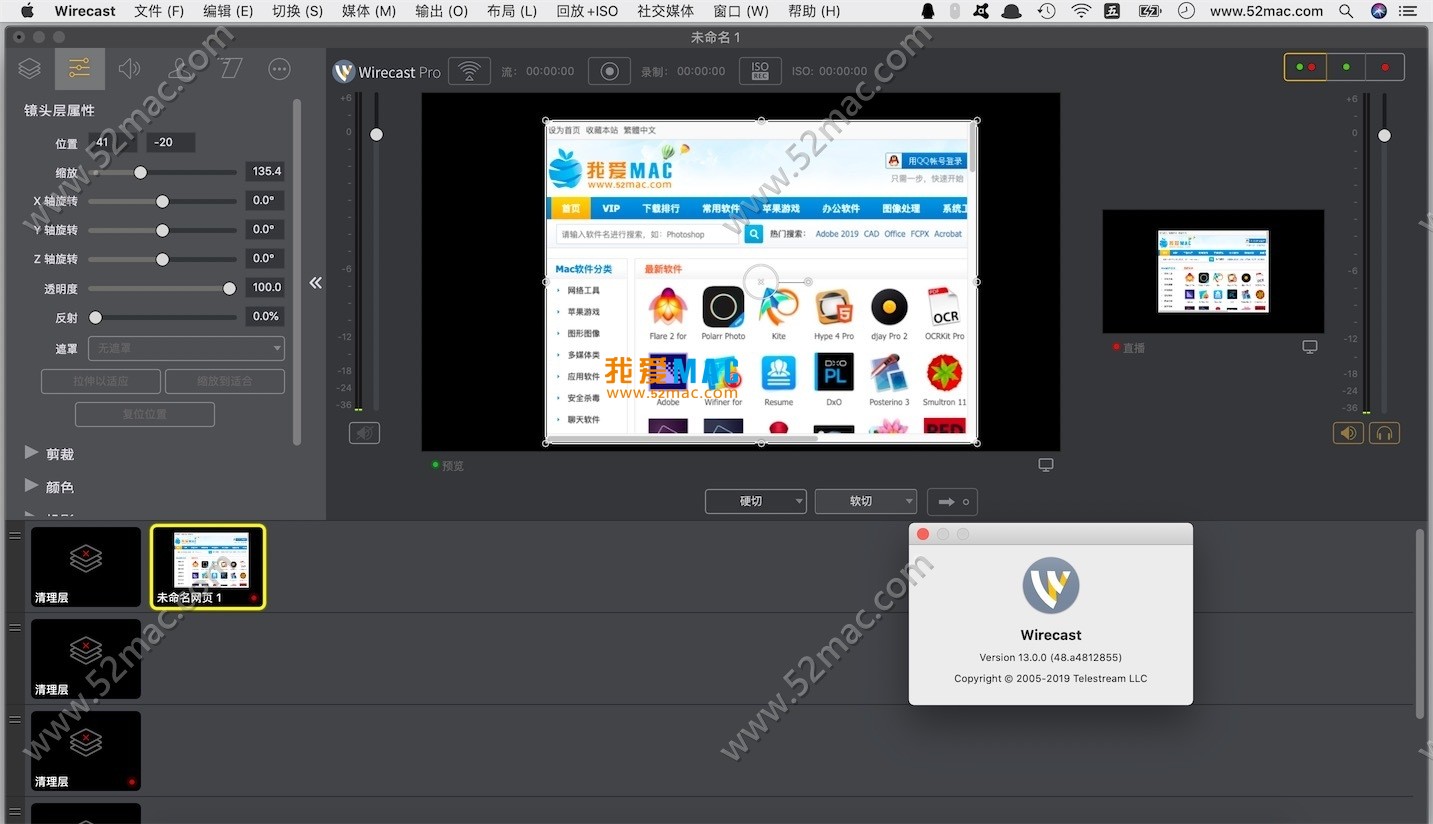Open the Siri icon in menu bar
The height and width of the screenshot is (824, 1433).
coord(1379,11)
